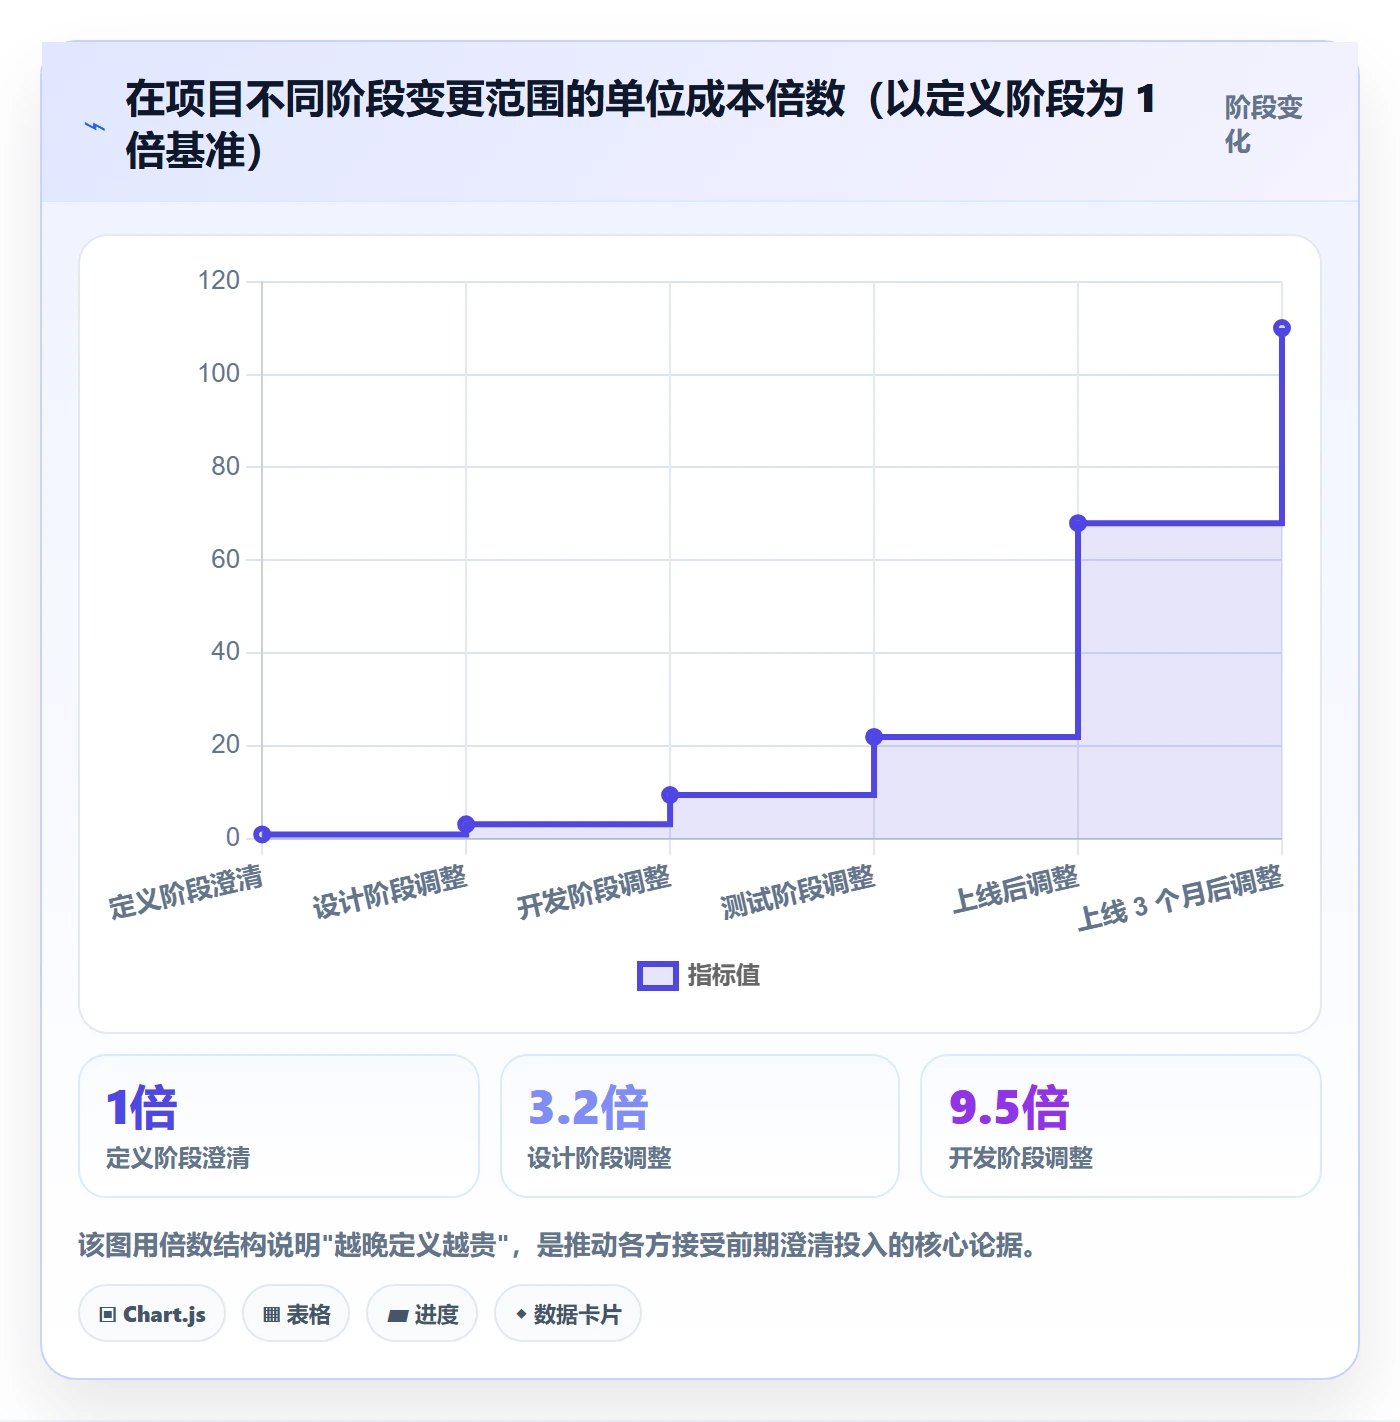Click the y-axis value 100
This screenshot has width=1400, height=1422.
(219, 373)
